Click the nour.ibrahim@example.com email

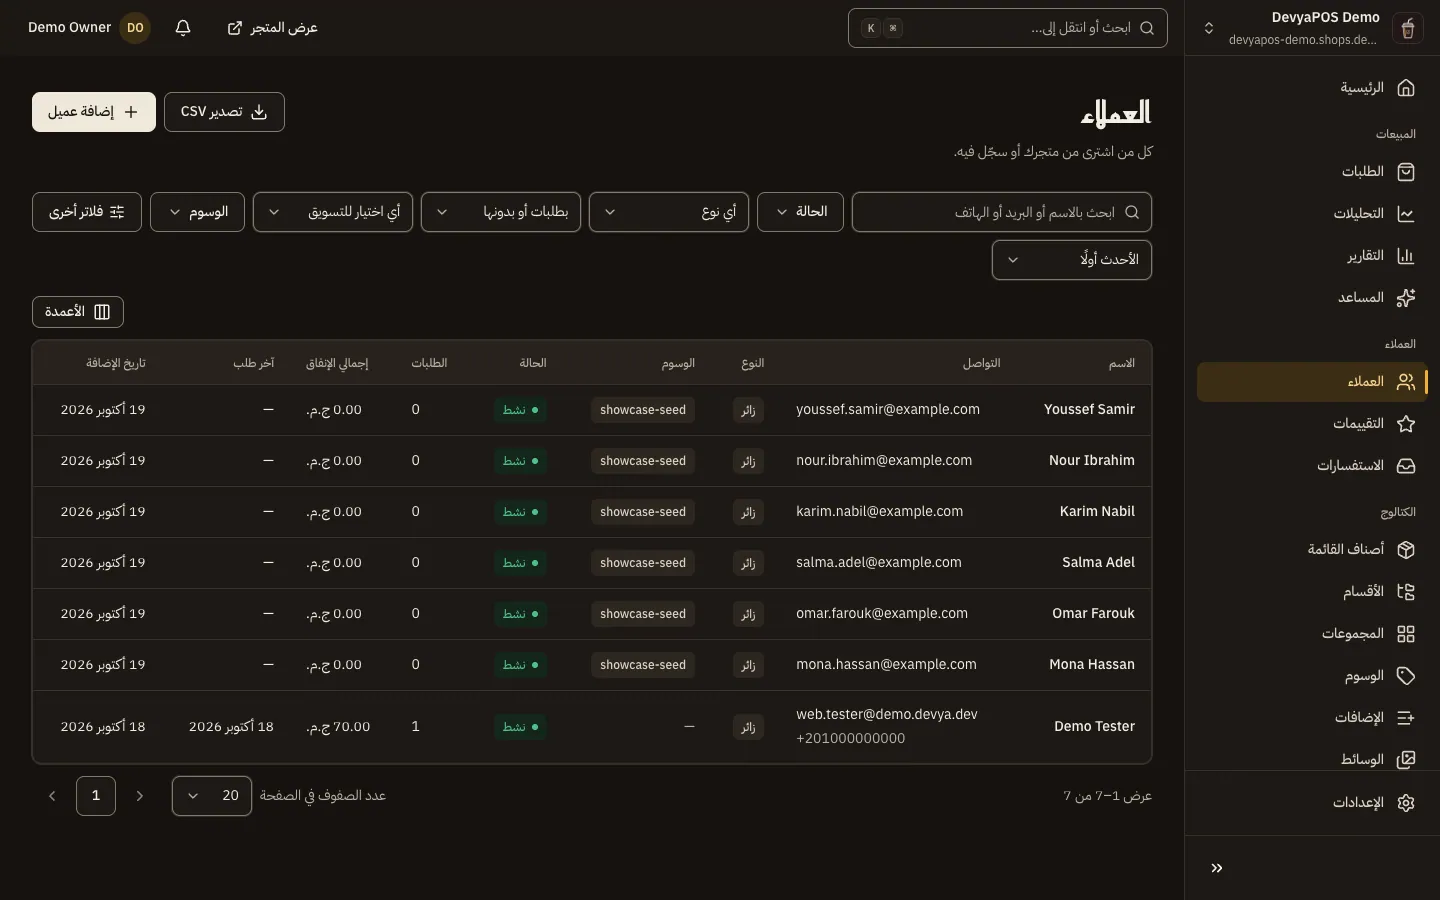click(x=884, y=461)
